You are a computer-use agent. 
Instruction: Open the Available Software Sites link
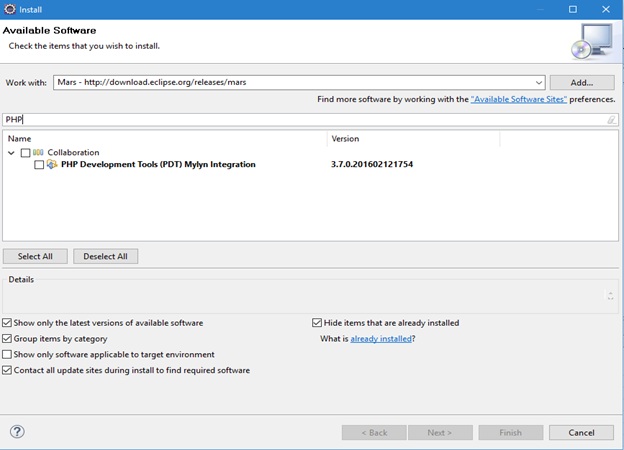[519, 99]
